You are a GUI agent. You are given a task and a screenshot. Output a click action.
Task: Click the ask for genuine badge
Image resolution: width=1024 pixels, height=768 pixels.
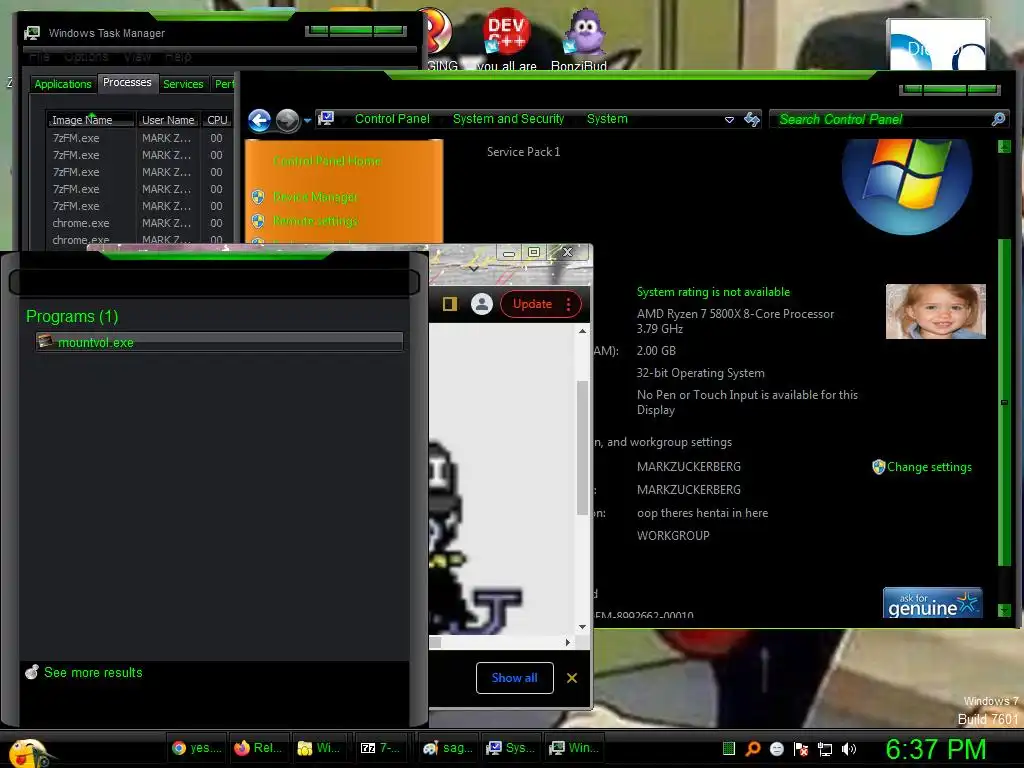point(933,602)
